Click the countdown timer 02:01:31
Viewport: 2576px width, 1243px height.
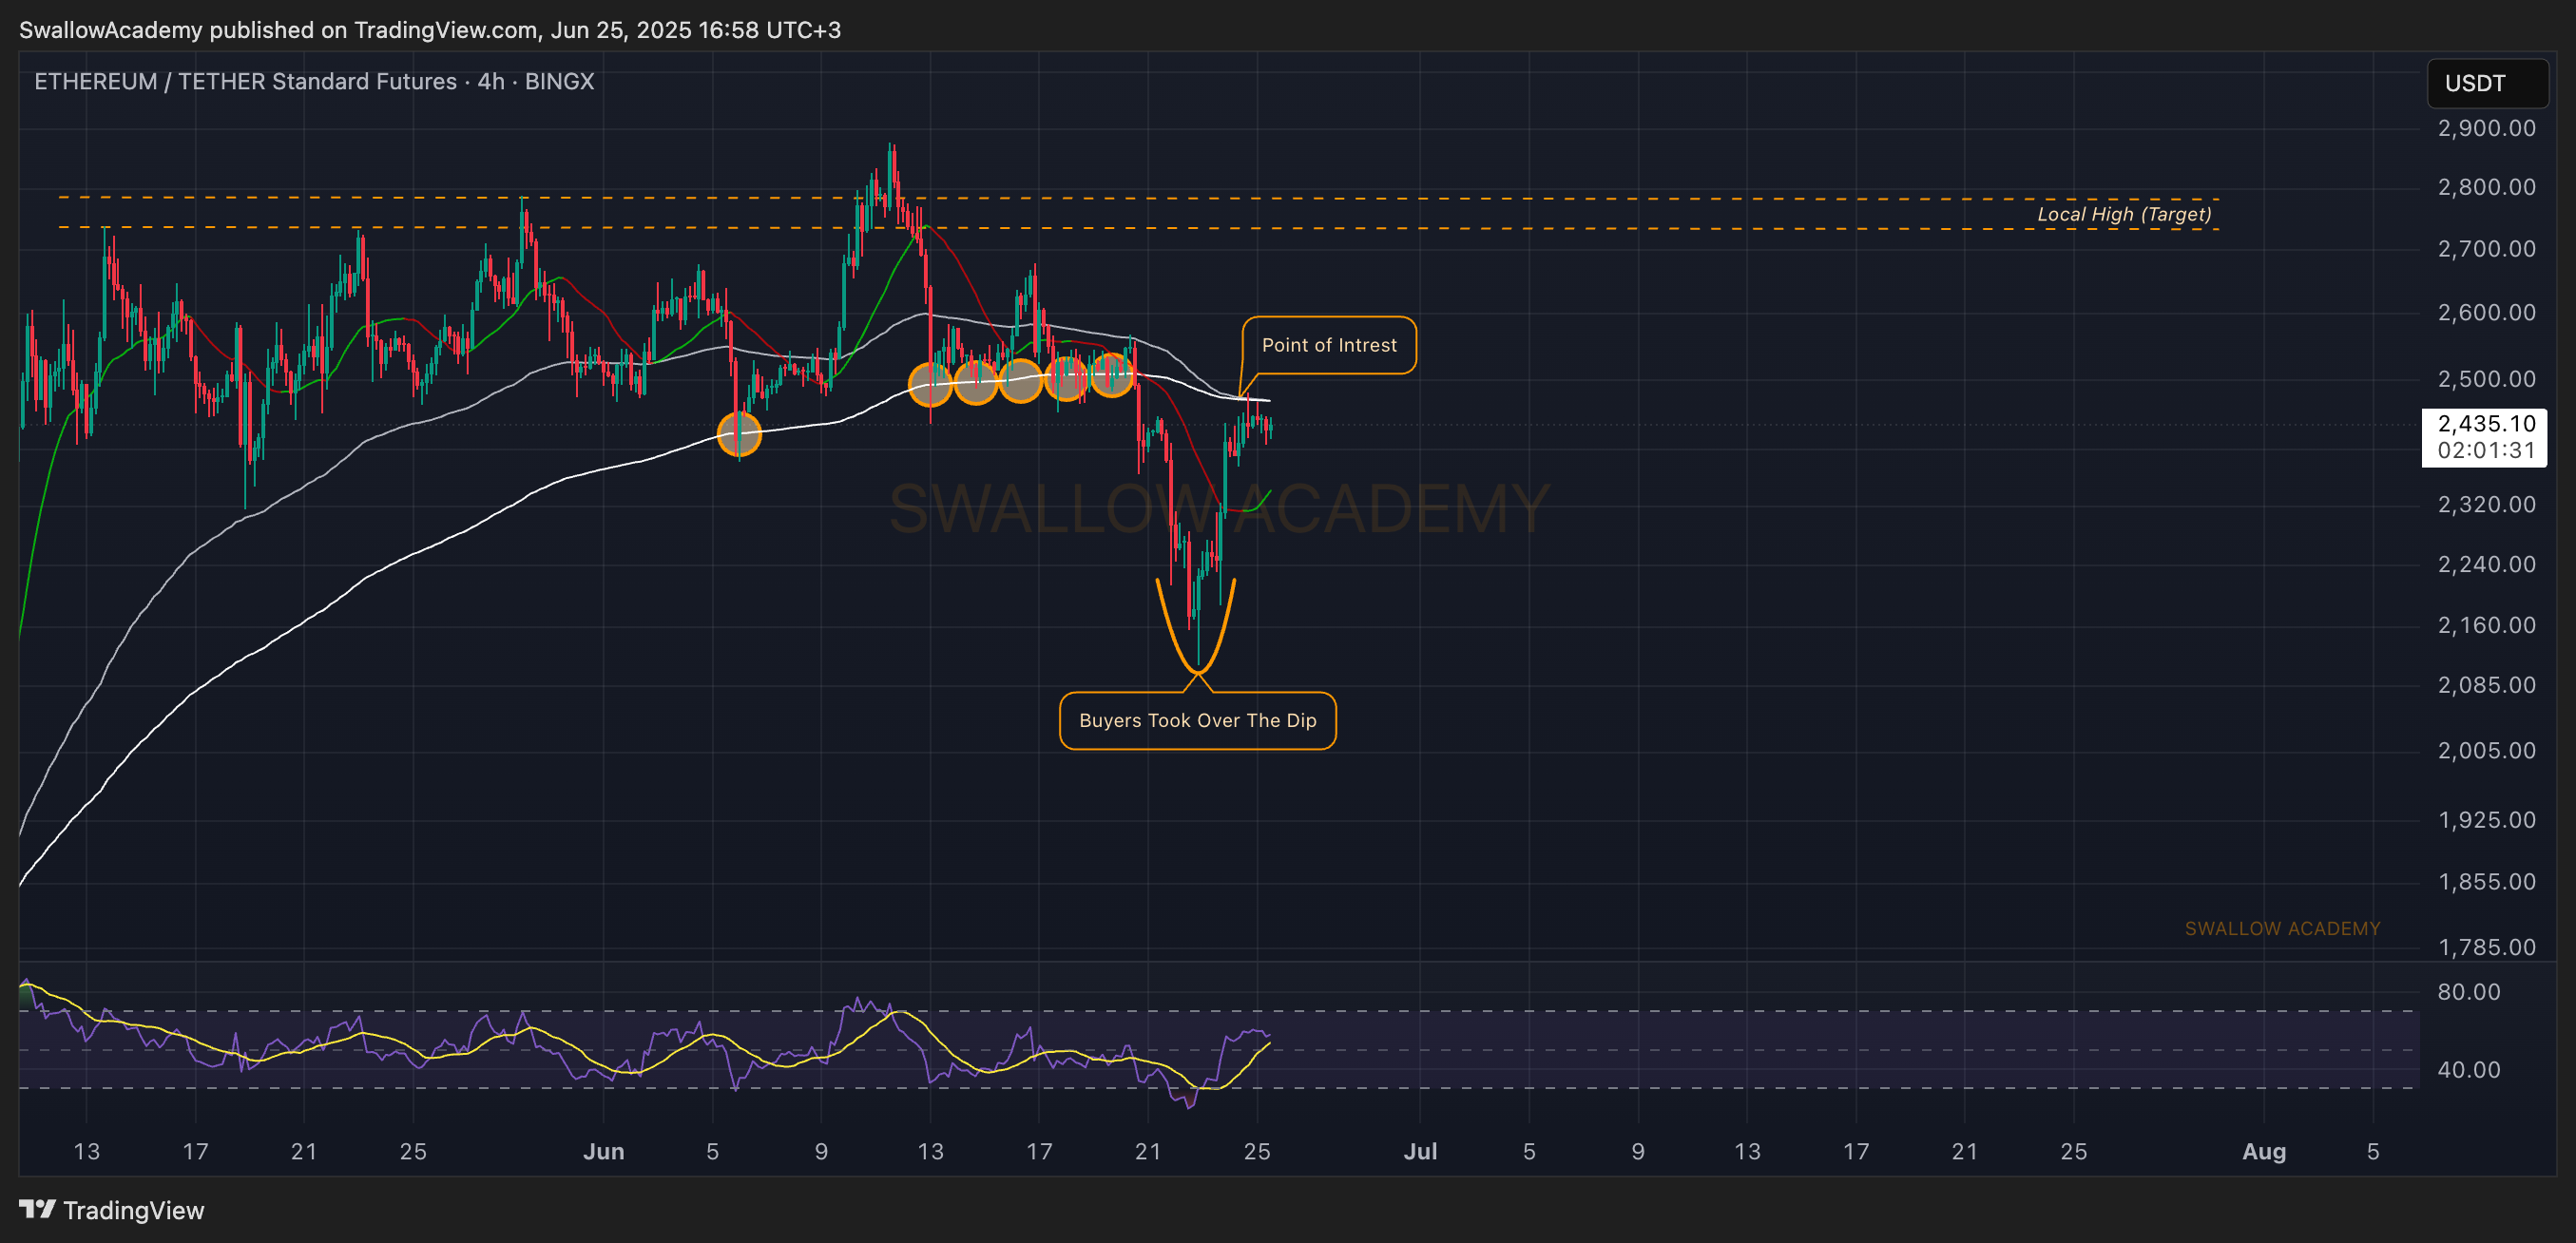[2486, 450]
